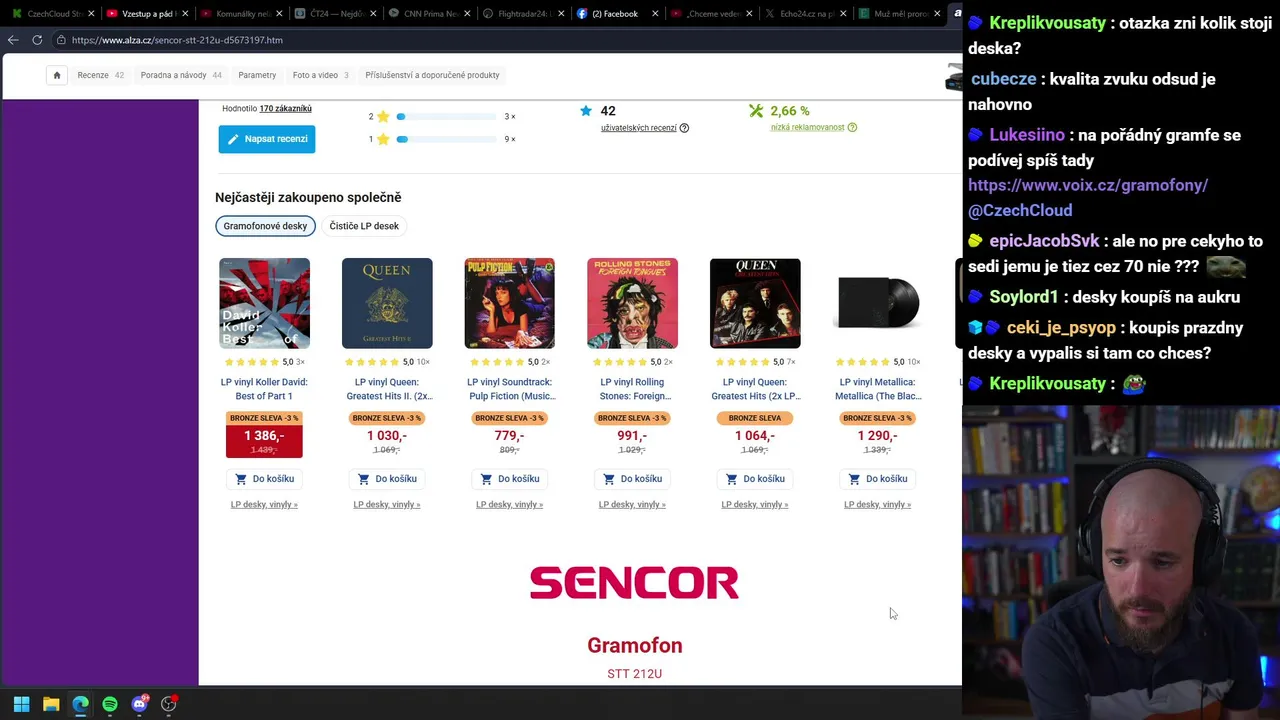1280x720 pixels.
Task: Add Queen Greatest Hits II to cart
Action: [x=387, y=479]
